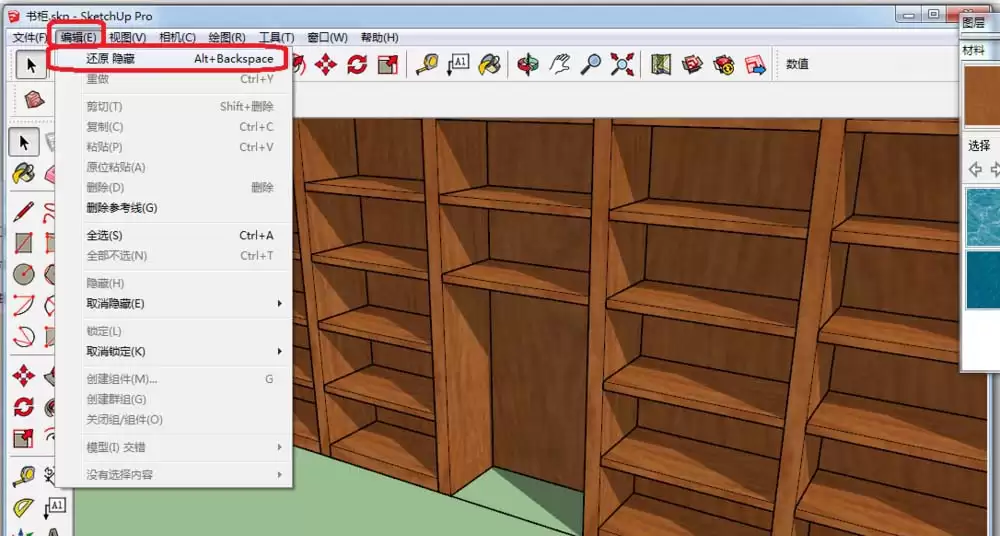Click the Tape Measure in top toolbar

click(427, 64)
